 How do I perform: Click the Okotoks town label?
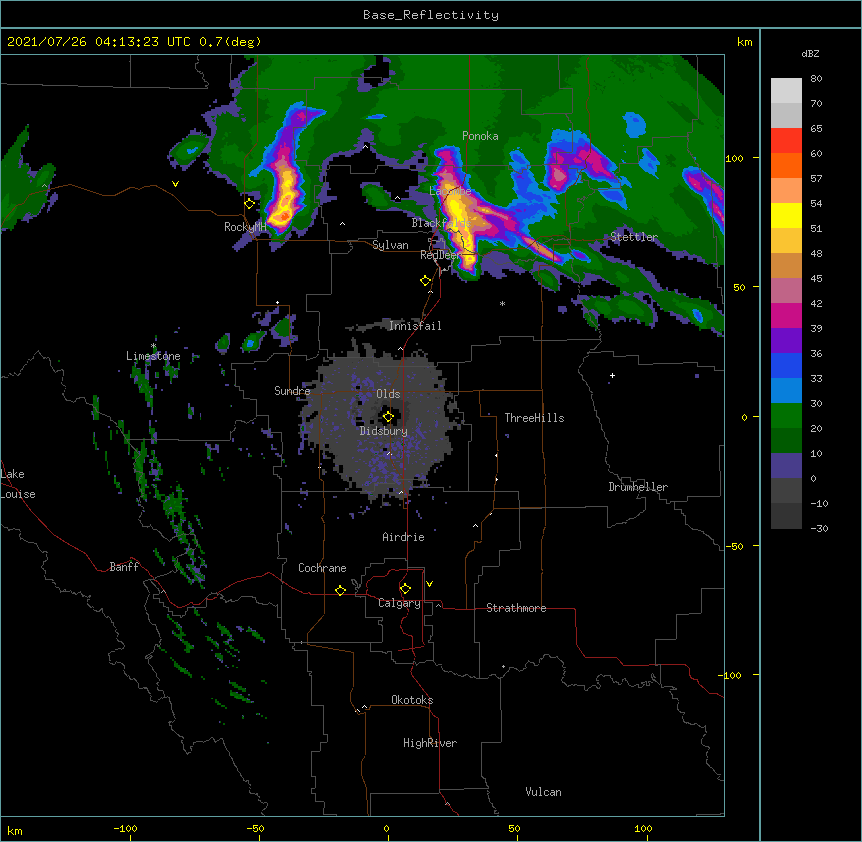(x=412, y=700)
